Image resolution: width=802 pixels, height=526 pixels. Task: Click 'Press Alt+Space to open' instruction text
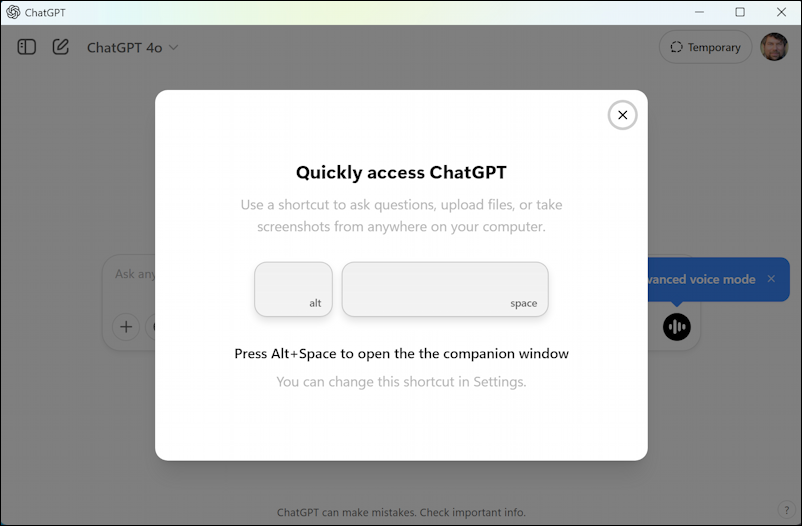click(x=401, y=354)
